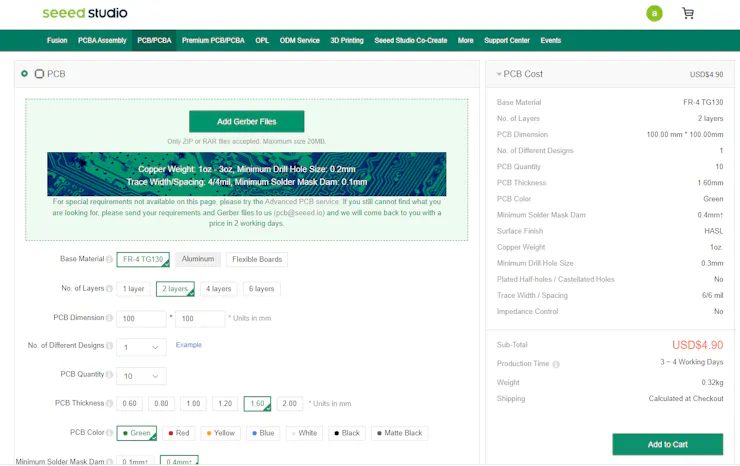Click the Add Gerber Files button
740x466 pixels.
[x=246, y=121]
